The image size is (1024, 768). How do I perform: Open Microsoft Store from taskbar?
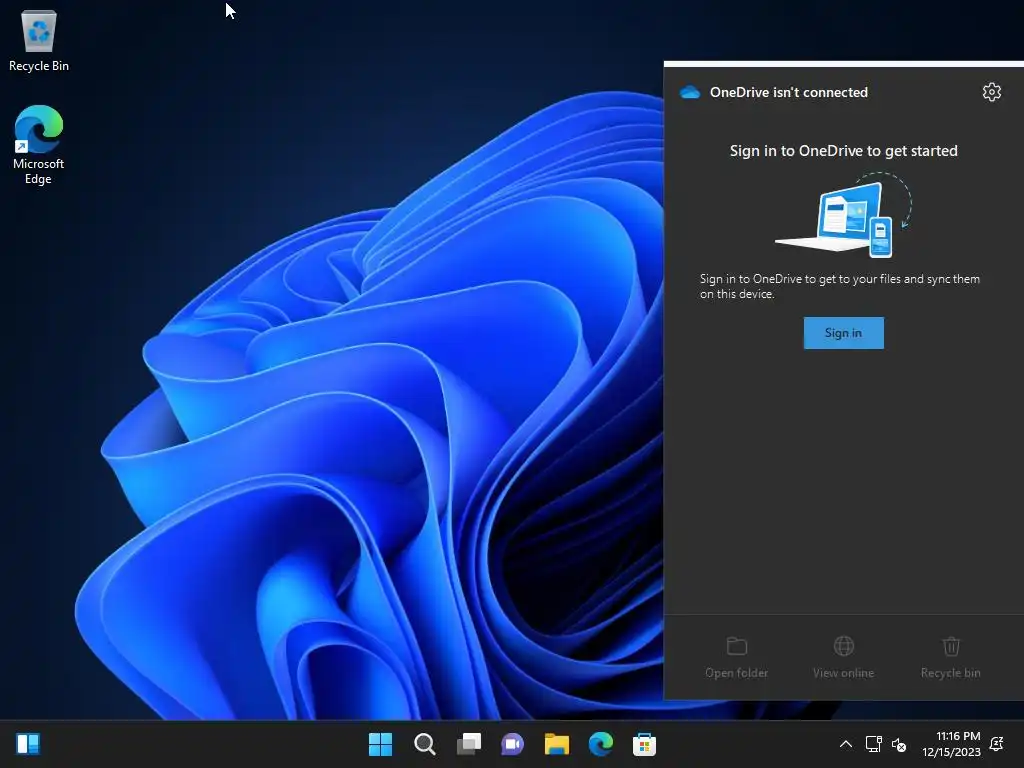coord(644,744)
